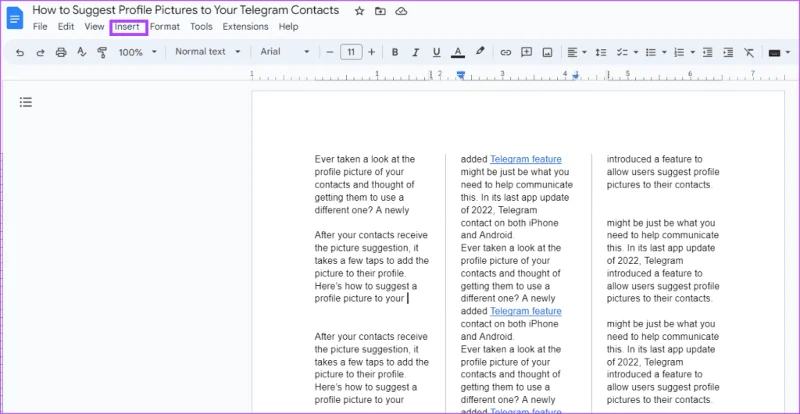Click 'different one? A newly' in the first column
This screenshot has width=800, height=414.
point(362,210)
